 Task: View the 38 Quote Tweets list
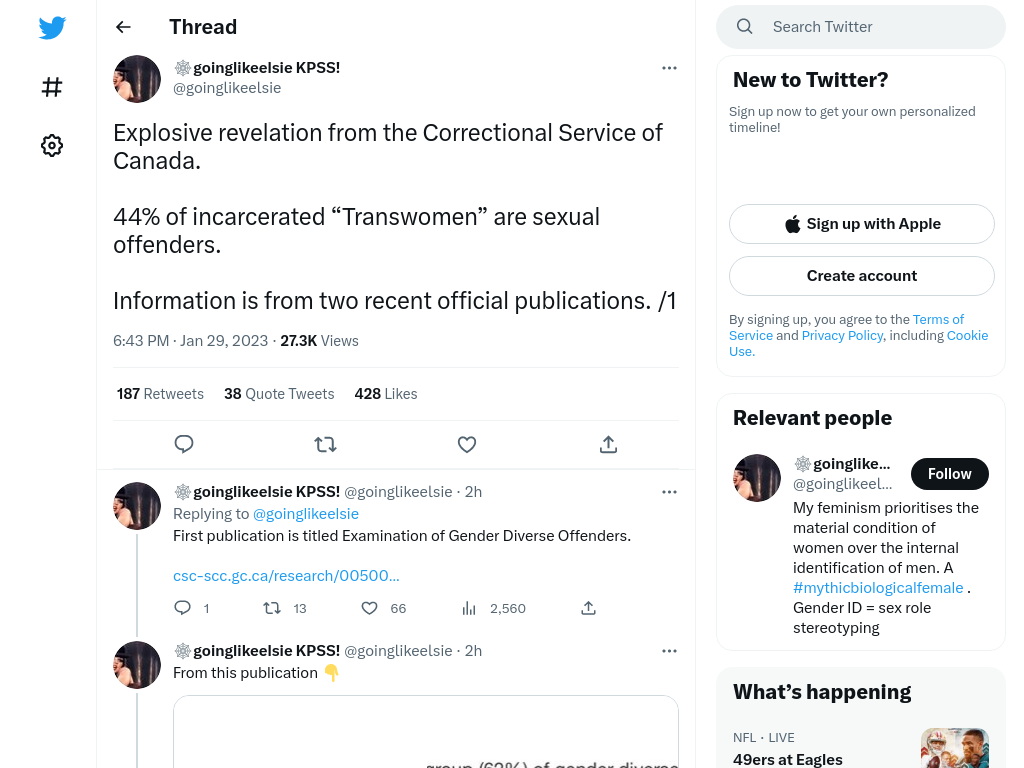[279, 394]
